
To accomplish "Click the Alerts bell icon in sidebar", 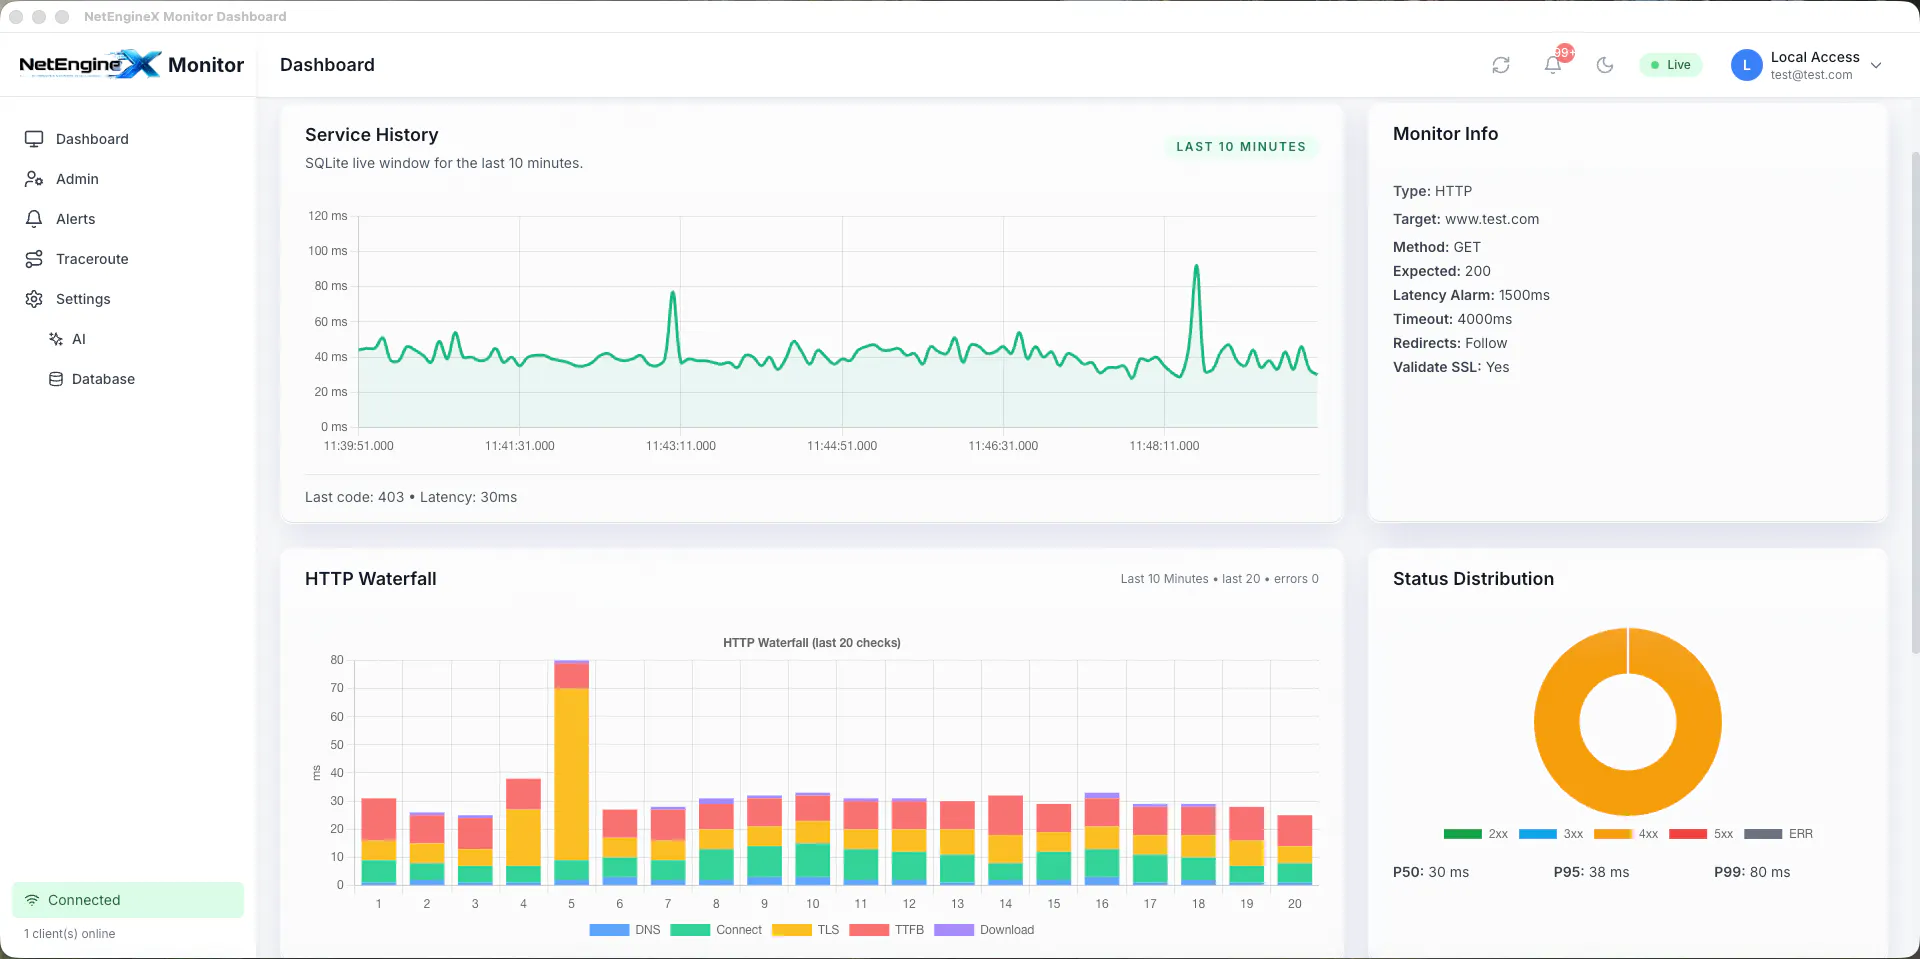I will click(x=34, y=219).
